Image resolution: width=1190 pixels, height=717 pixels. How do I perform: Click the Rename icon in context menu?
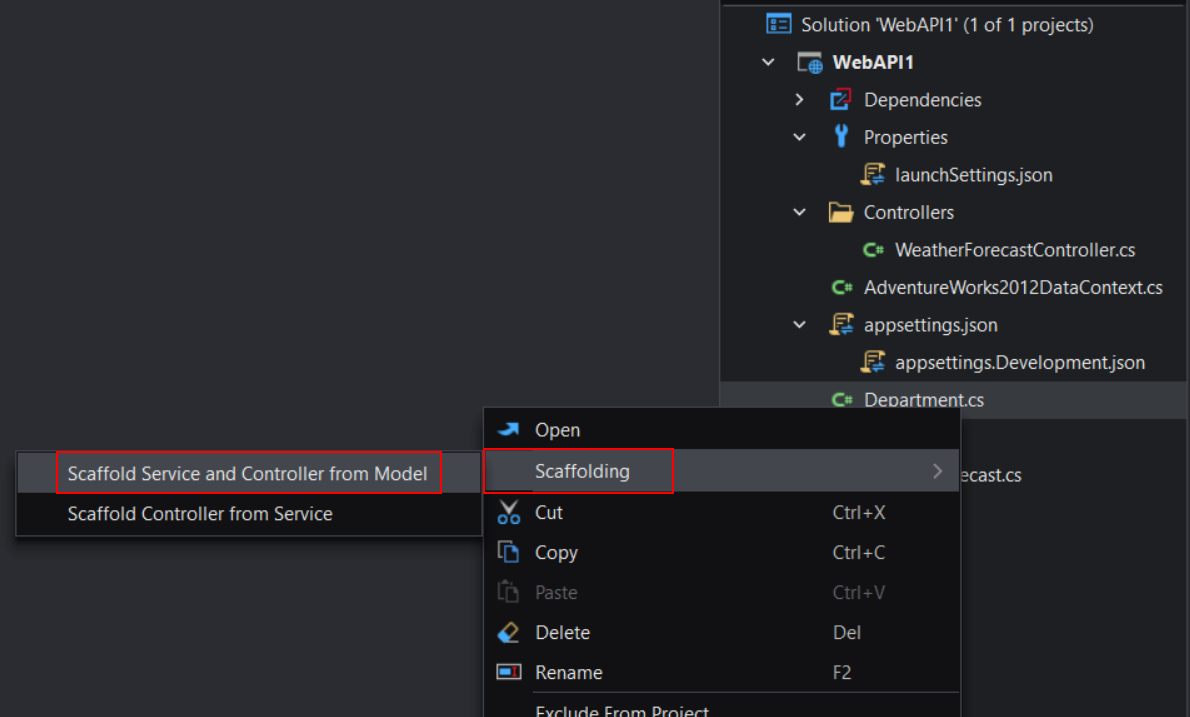tap(509, 673)
